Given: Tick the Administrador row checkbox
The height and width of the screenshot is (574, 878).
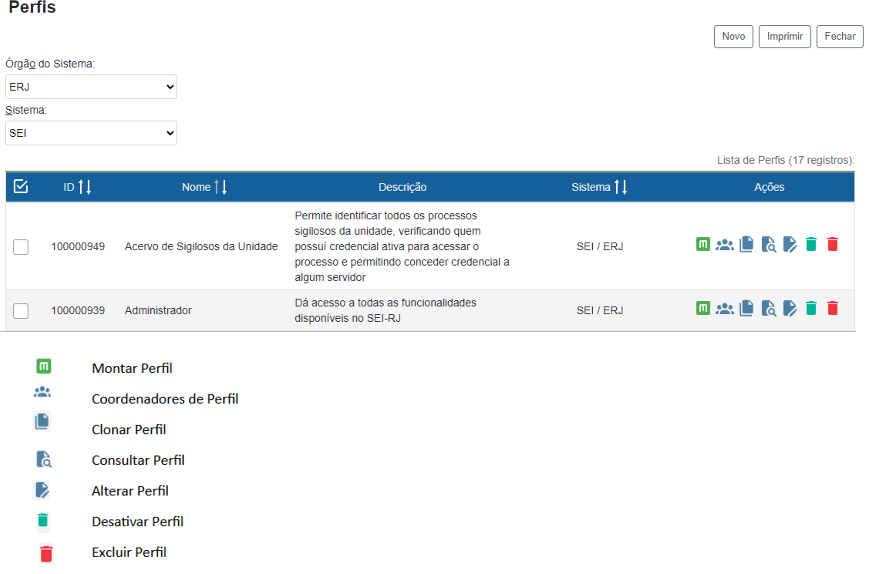Looking at the screenshot, I should click(x=21, y=311).
